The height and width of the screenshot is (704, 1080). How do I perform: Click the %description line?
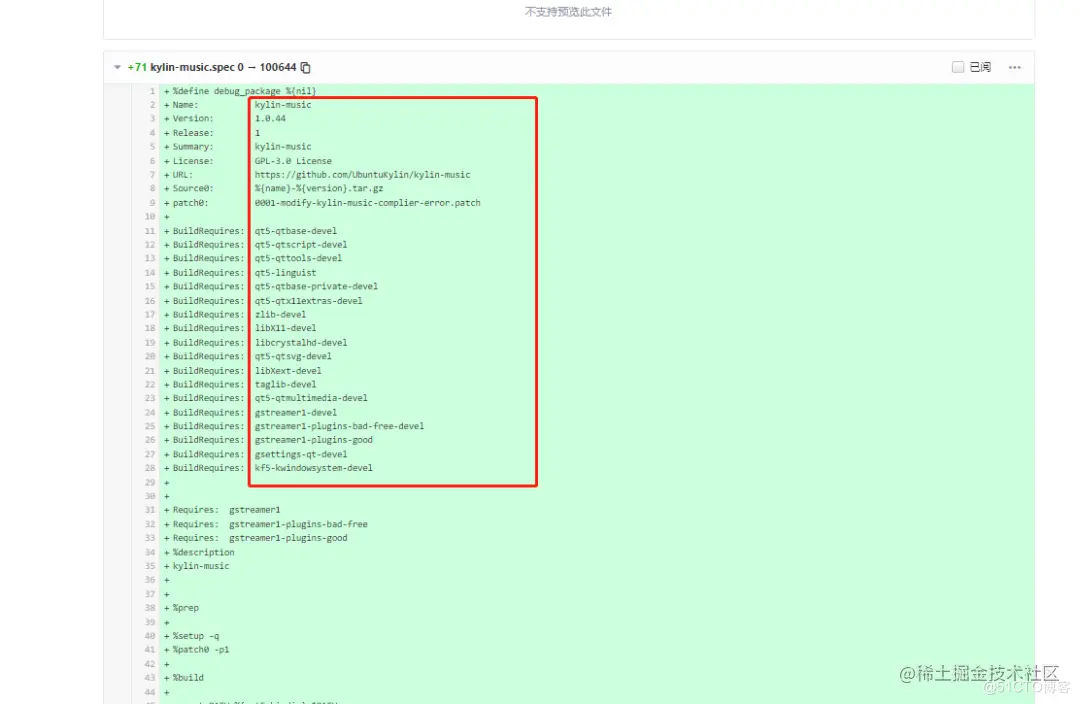tap(199, 552)
